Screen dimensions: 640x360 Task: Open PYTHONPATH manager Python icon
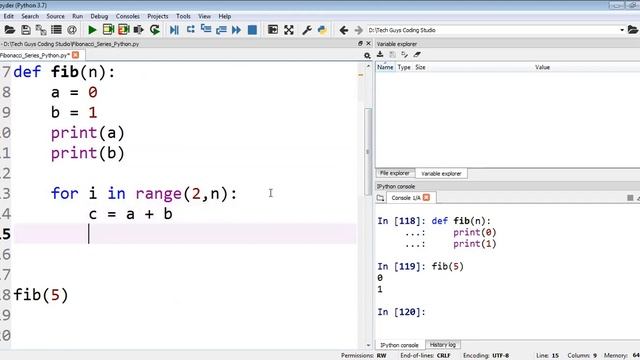click(x=322, y=30)
